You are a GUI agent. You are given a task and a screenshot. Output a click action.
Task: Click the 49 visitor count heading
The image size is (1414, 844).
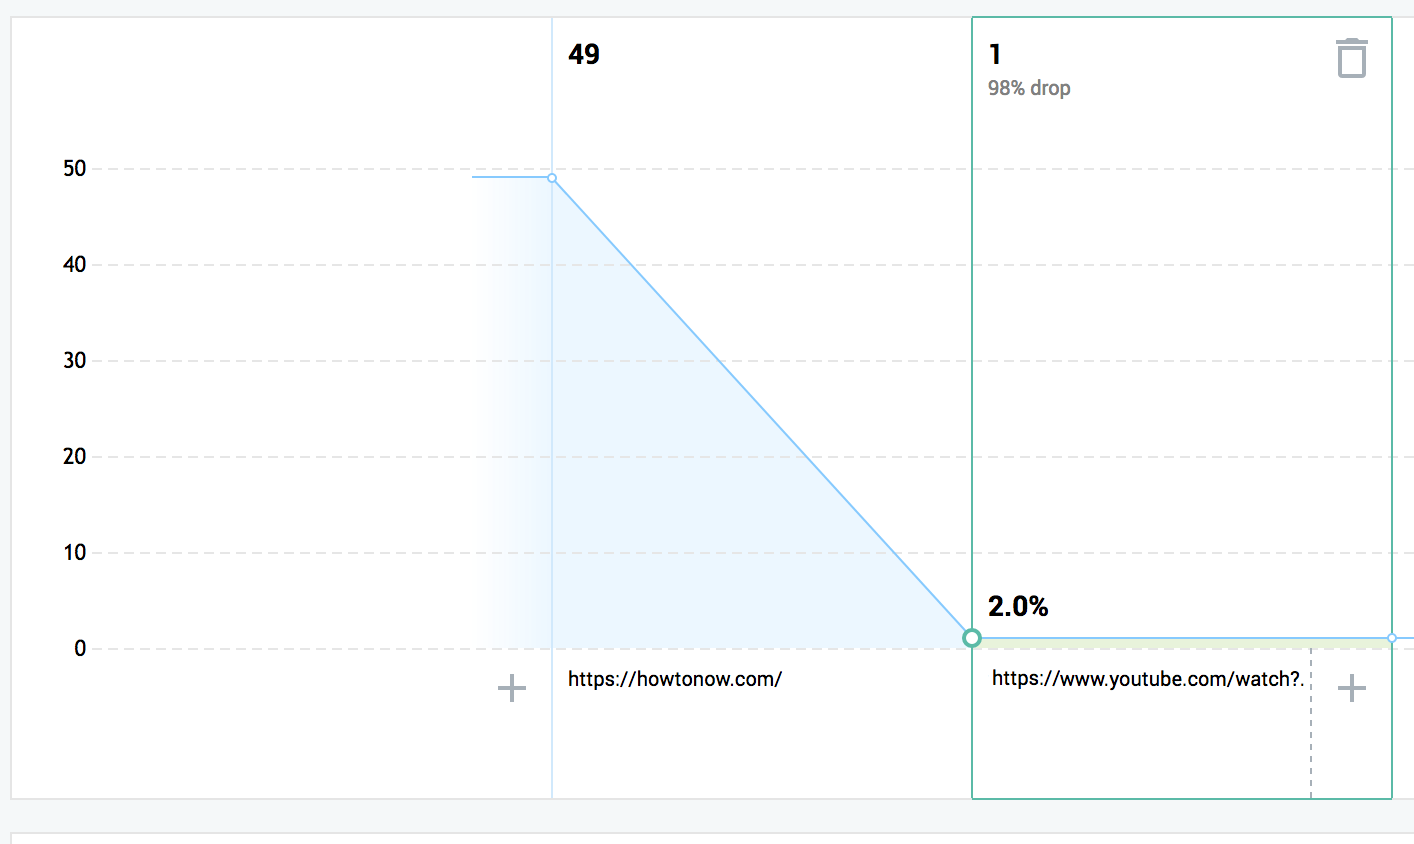pyautogui.click(x=584, y=54)
